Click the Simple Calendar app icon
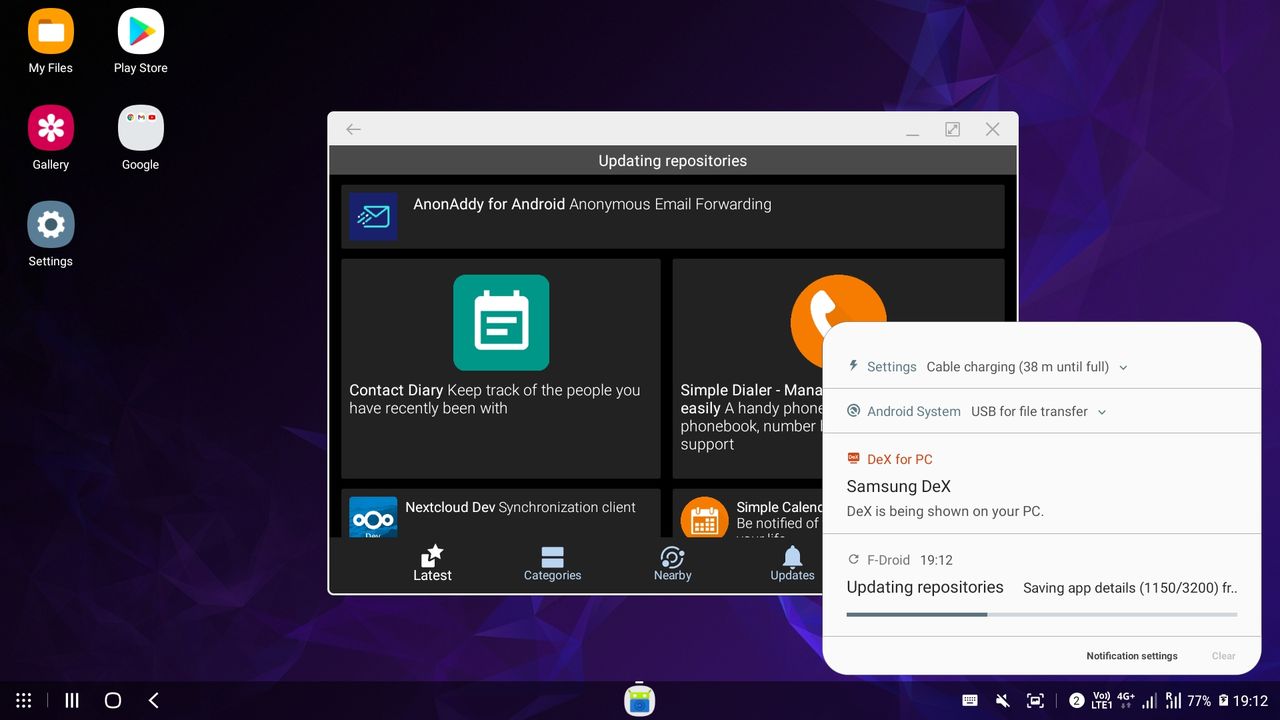 (x=705, y=517)
